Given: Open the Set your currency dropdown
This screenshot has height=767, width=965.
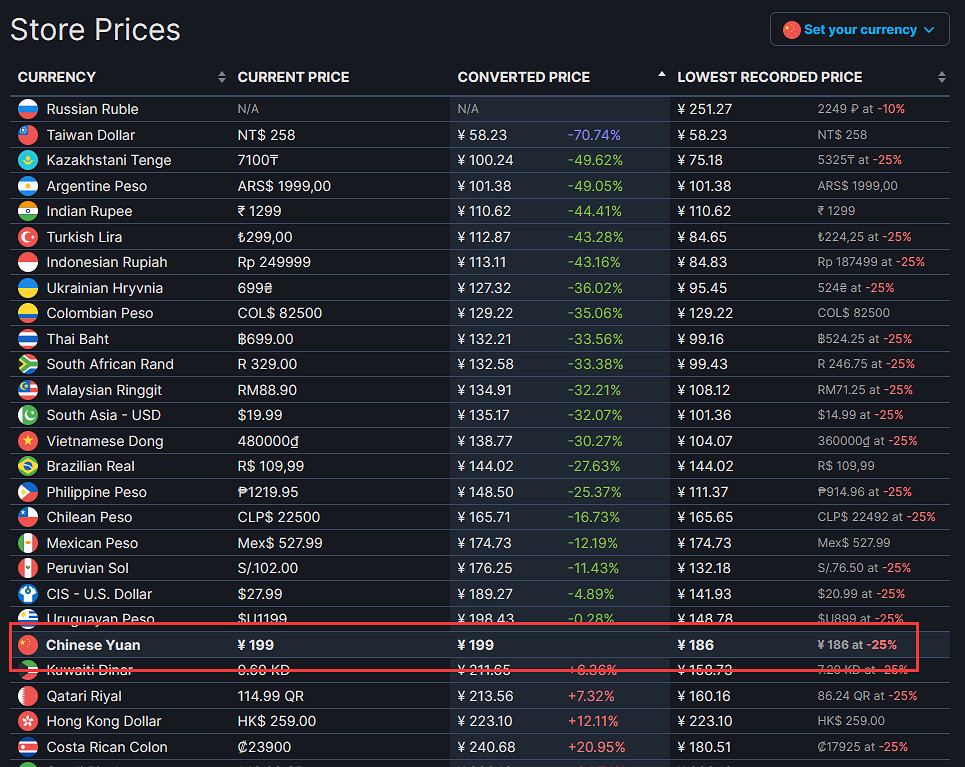Looking at the screenshot, I should tap(859, 30).
